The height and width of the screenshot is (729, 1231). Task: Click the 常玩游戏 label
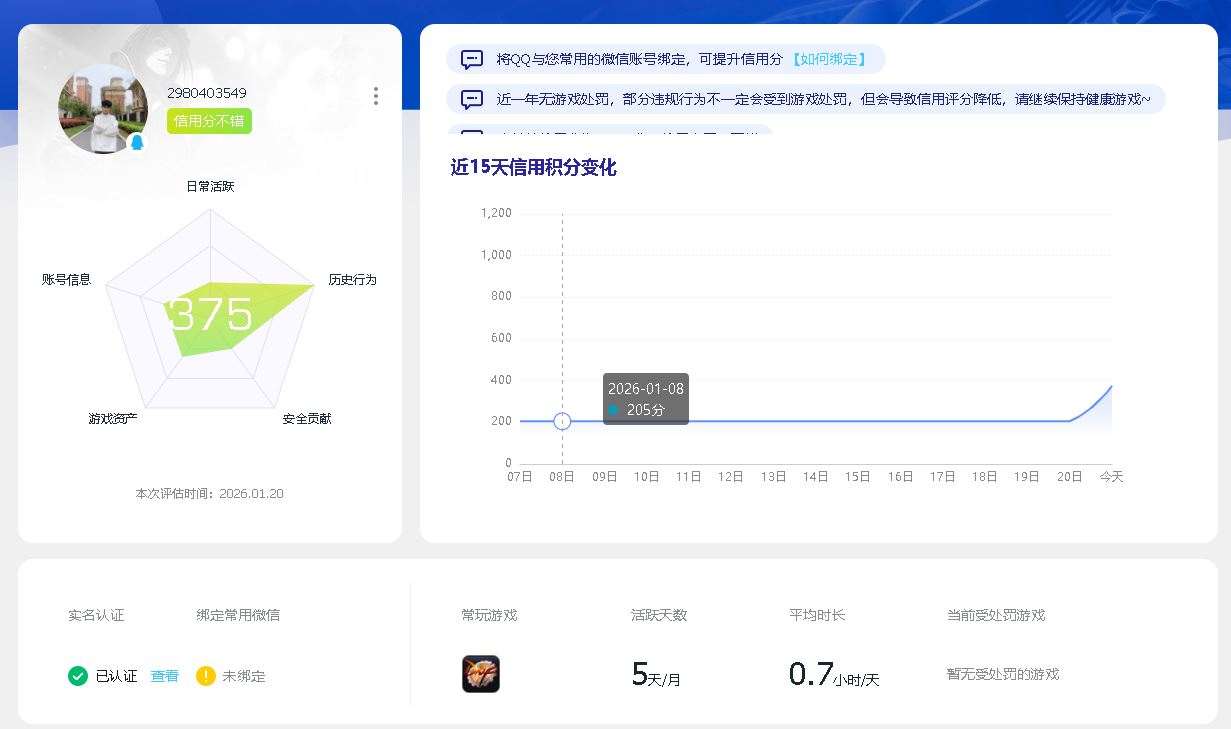[490, 615]
